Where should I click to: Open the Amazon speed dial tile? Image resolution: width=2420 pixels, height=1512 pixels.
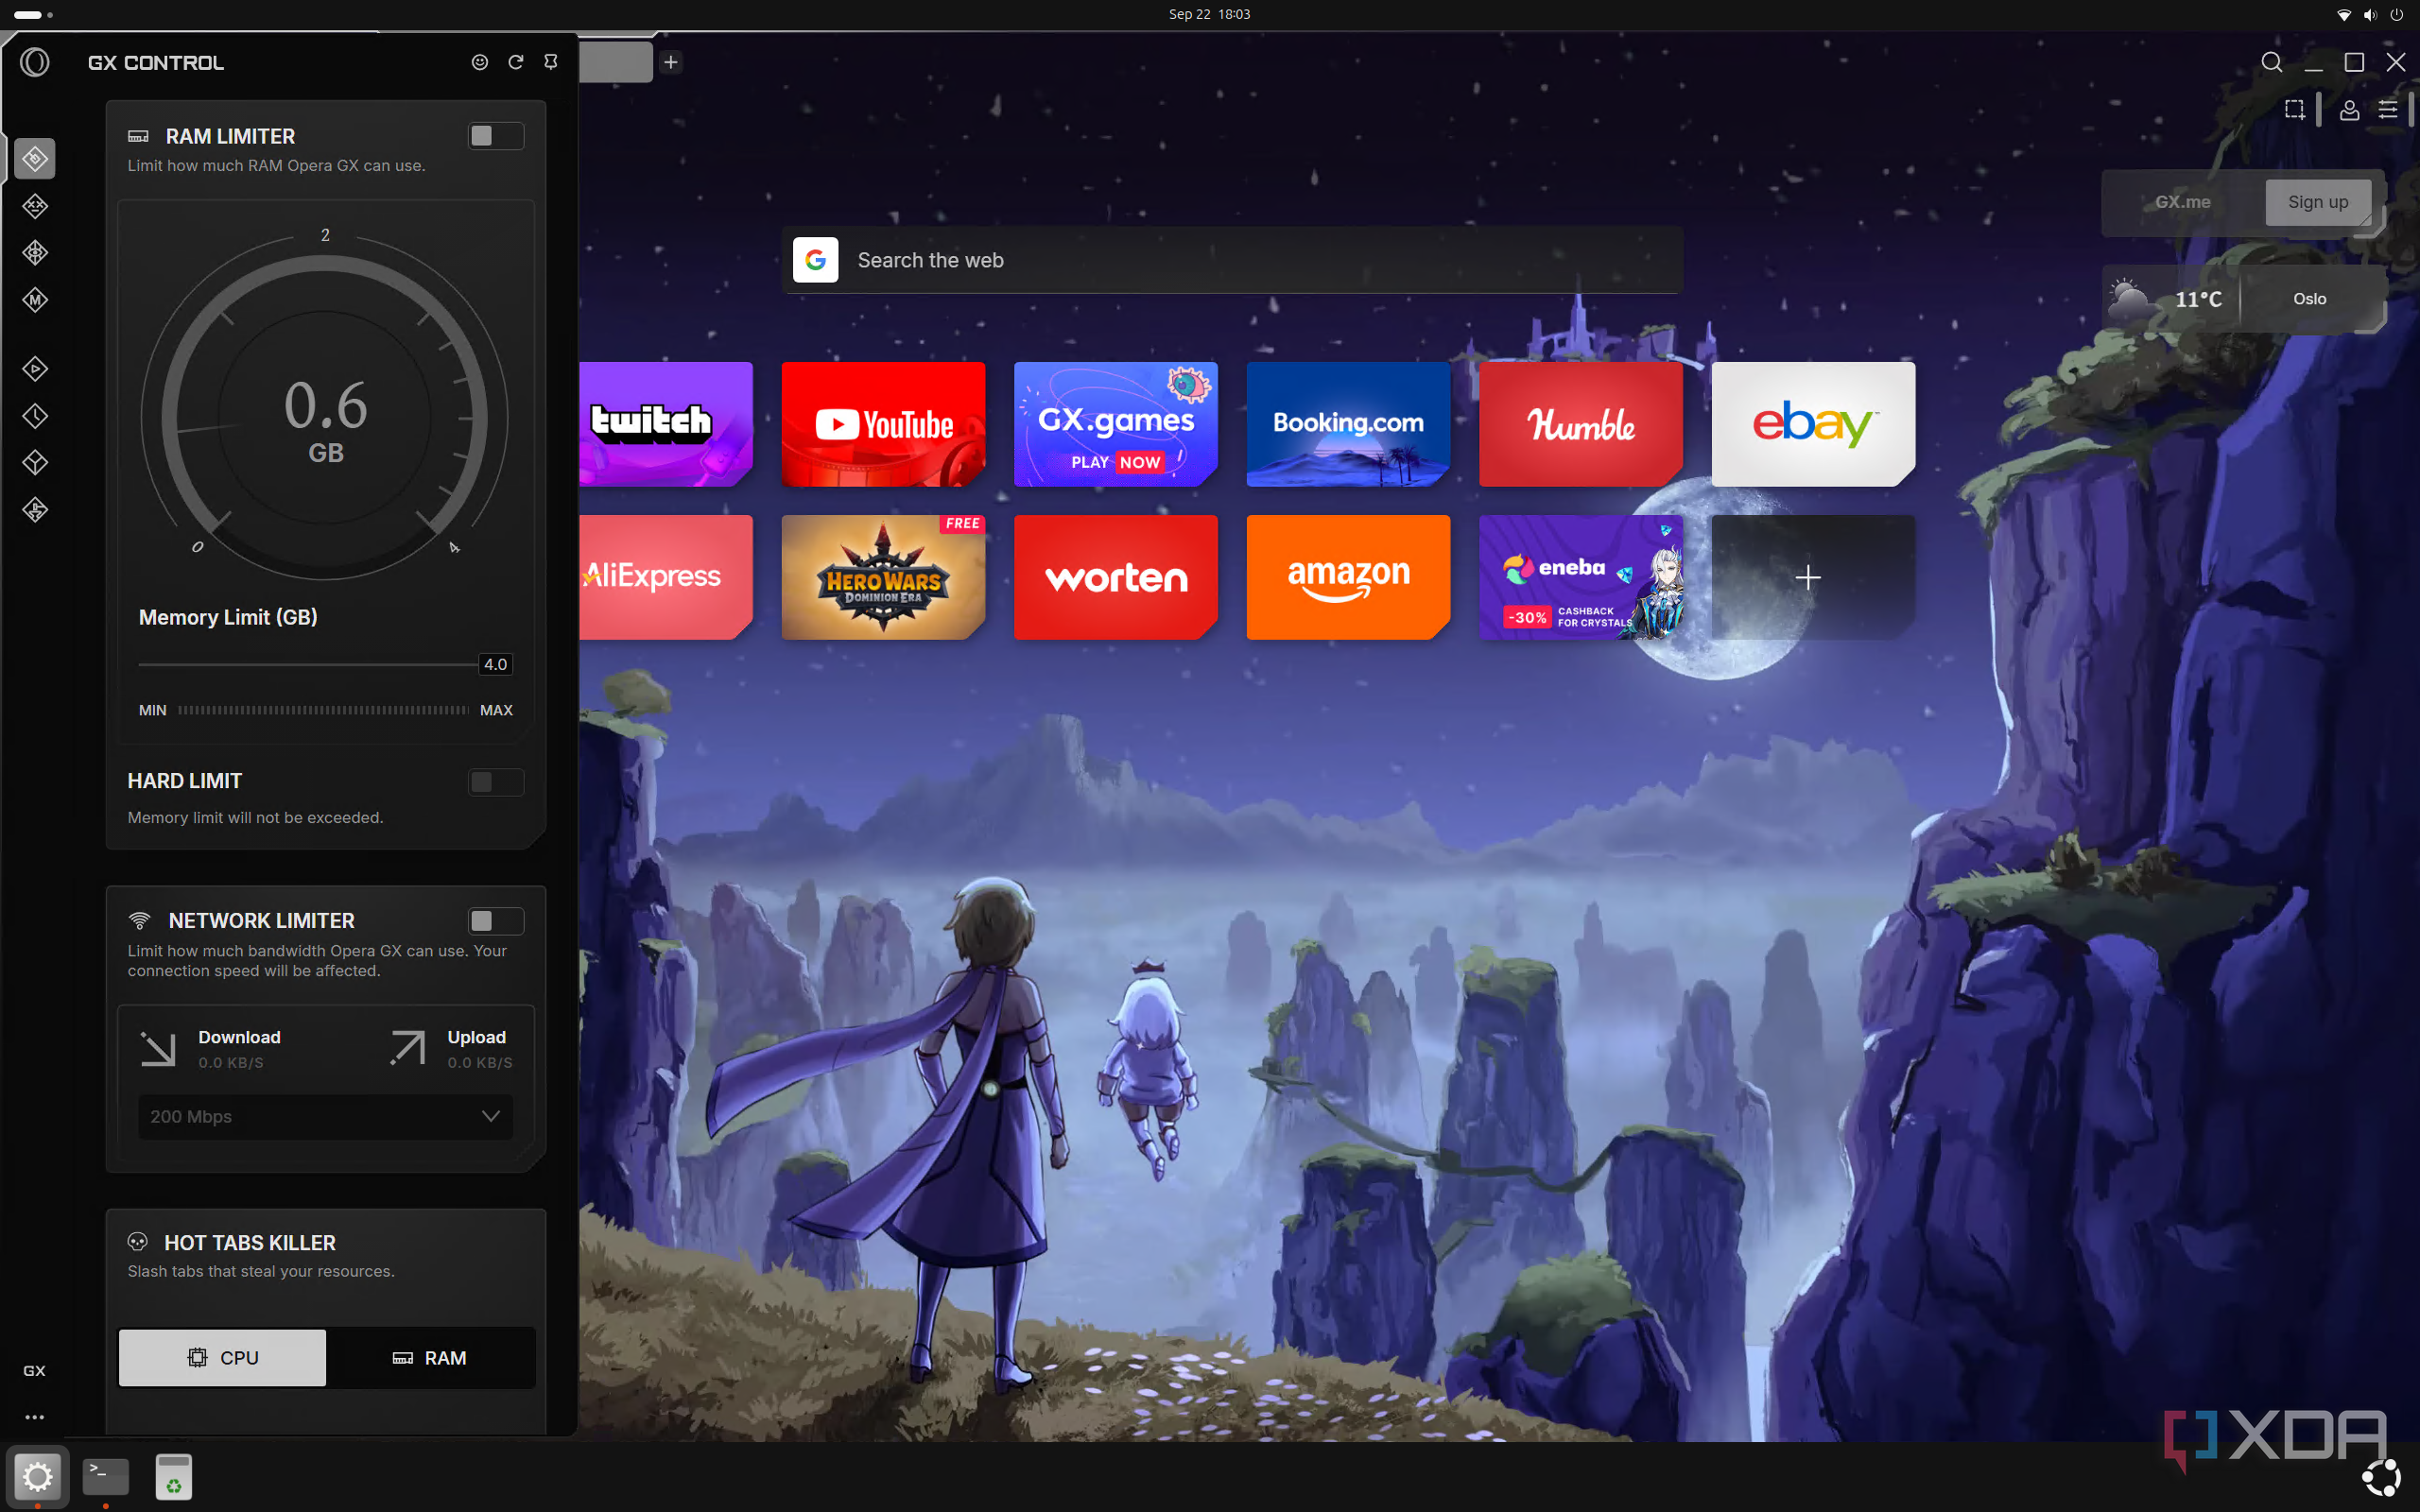pyautogui.click(x=1348, y=577)
